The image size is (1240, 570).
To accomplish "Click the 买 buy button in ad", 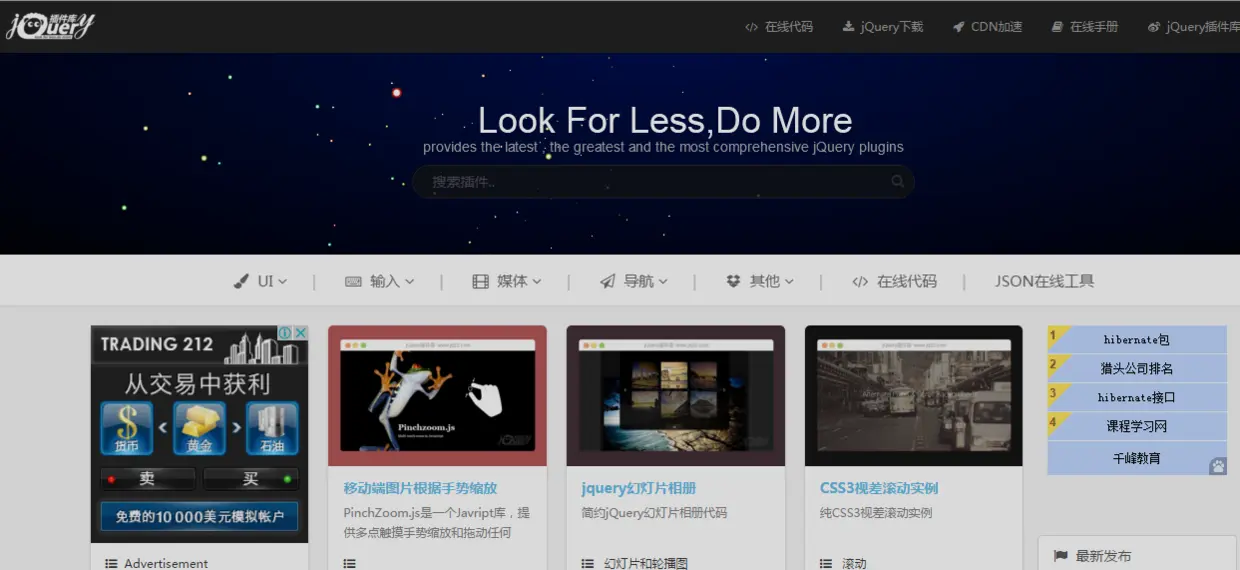I will pyautogui.click(x=251, y=479).
